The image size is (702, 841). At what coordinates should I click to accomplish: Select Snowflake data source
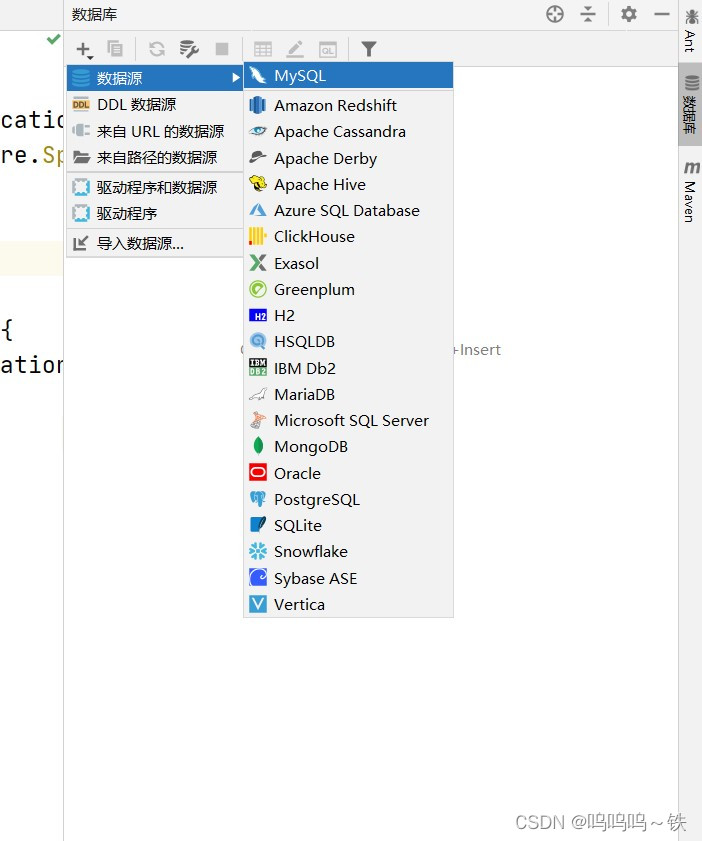pyautogui.click(x=349, y=551)
